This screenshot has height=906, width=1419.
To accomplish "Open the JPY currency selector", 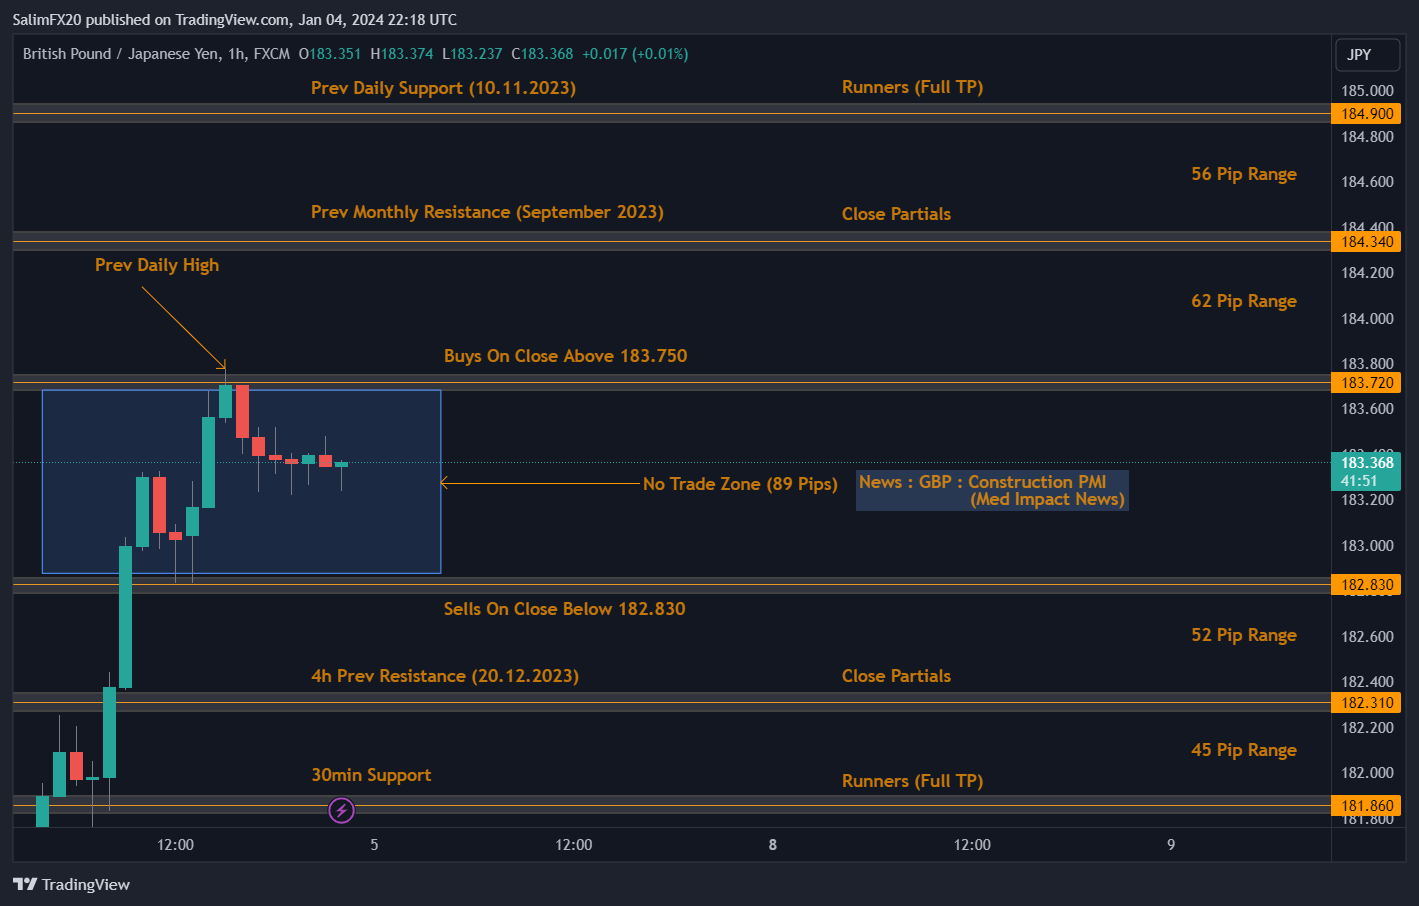I will pos(1367,55).
